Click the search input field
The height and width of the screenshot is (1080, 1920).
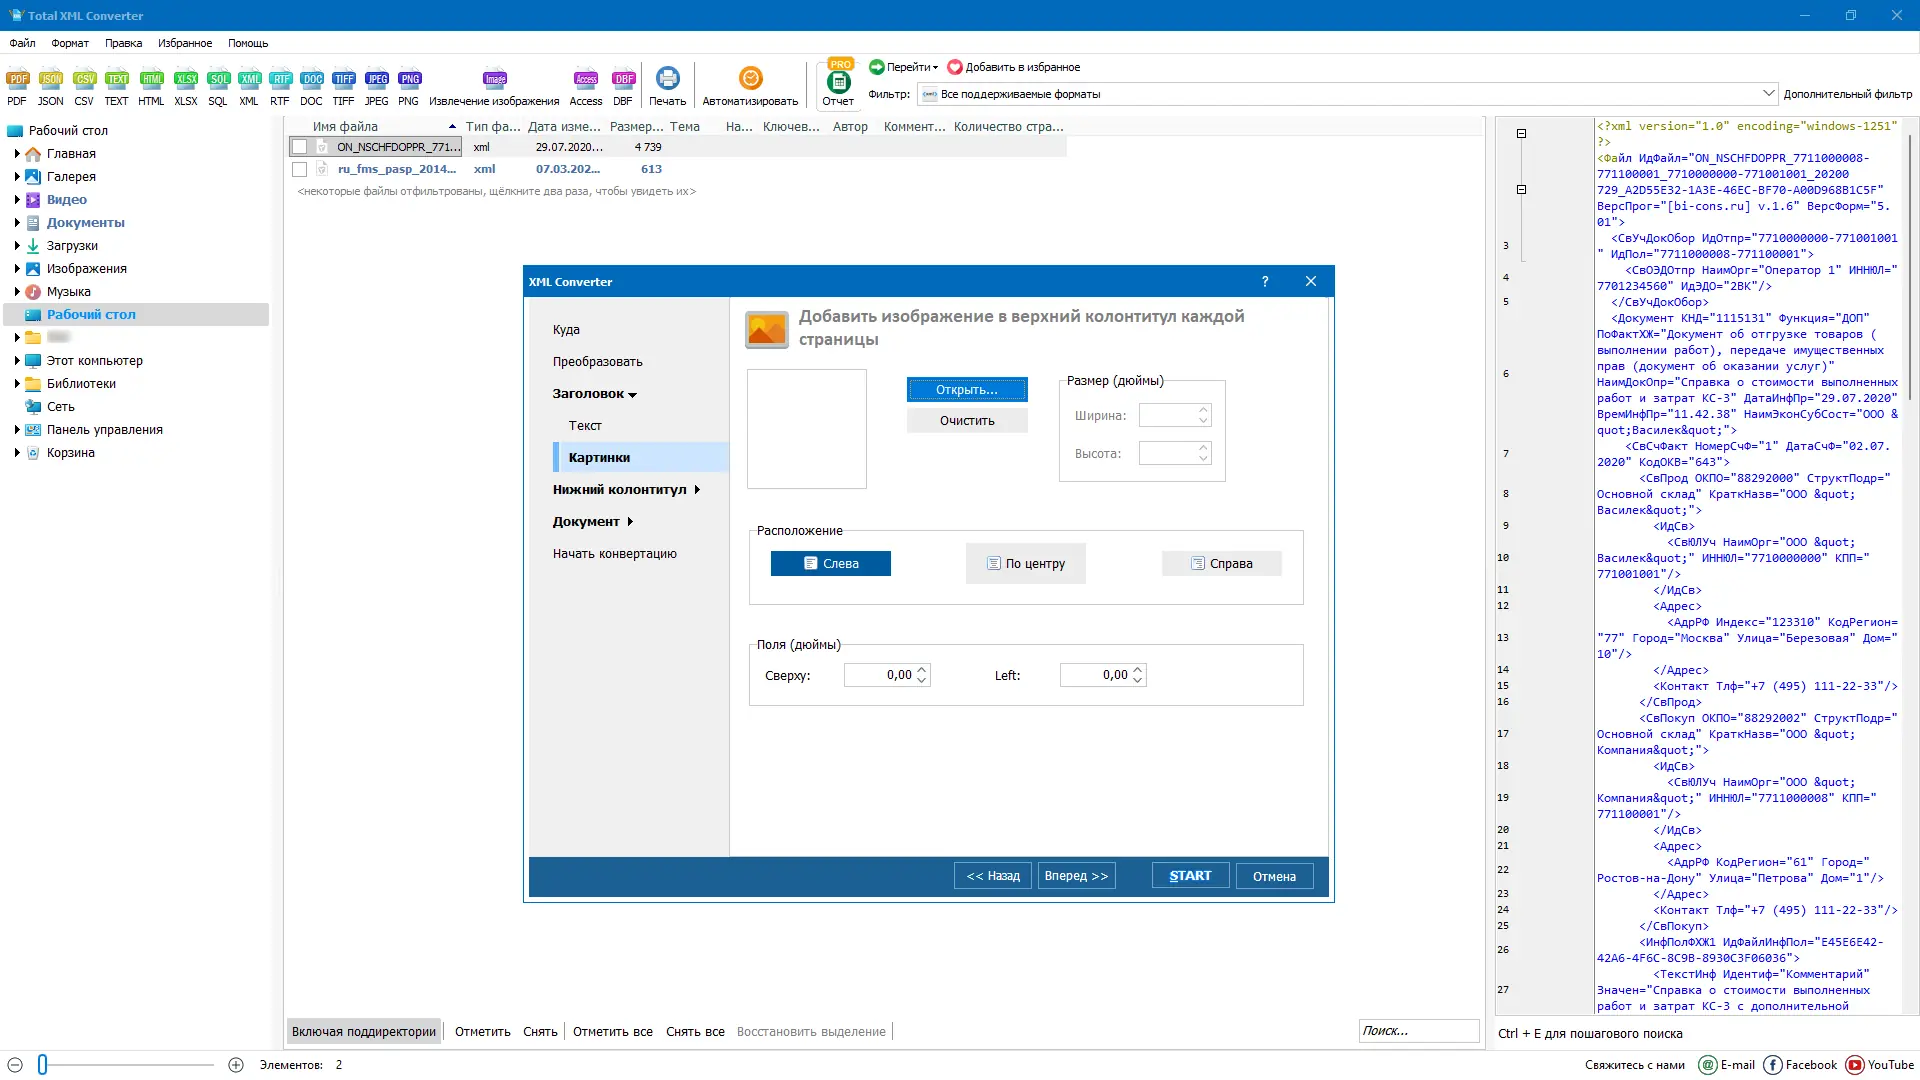[x=1417, y=1031]
